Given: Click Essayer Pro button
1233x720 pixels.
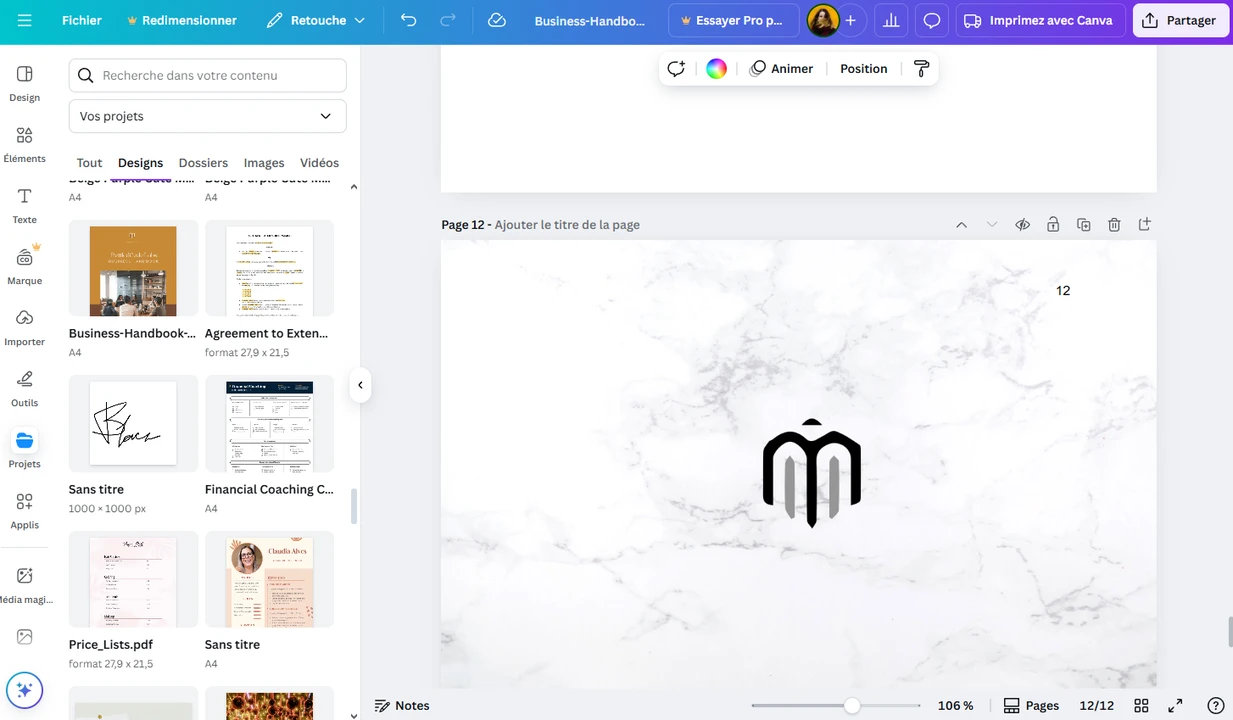Looking at the screenshot, I should [733, 20].
